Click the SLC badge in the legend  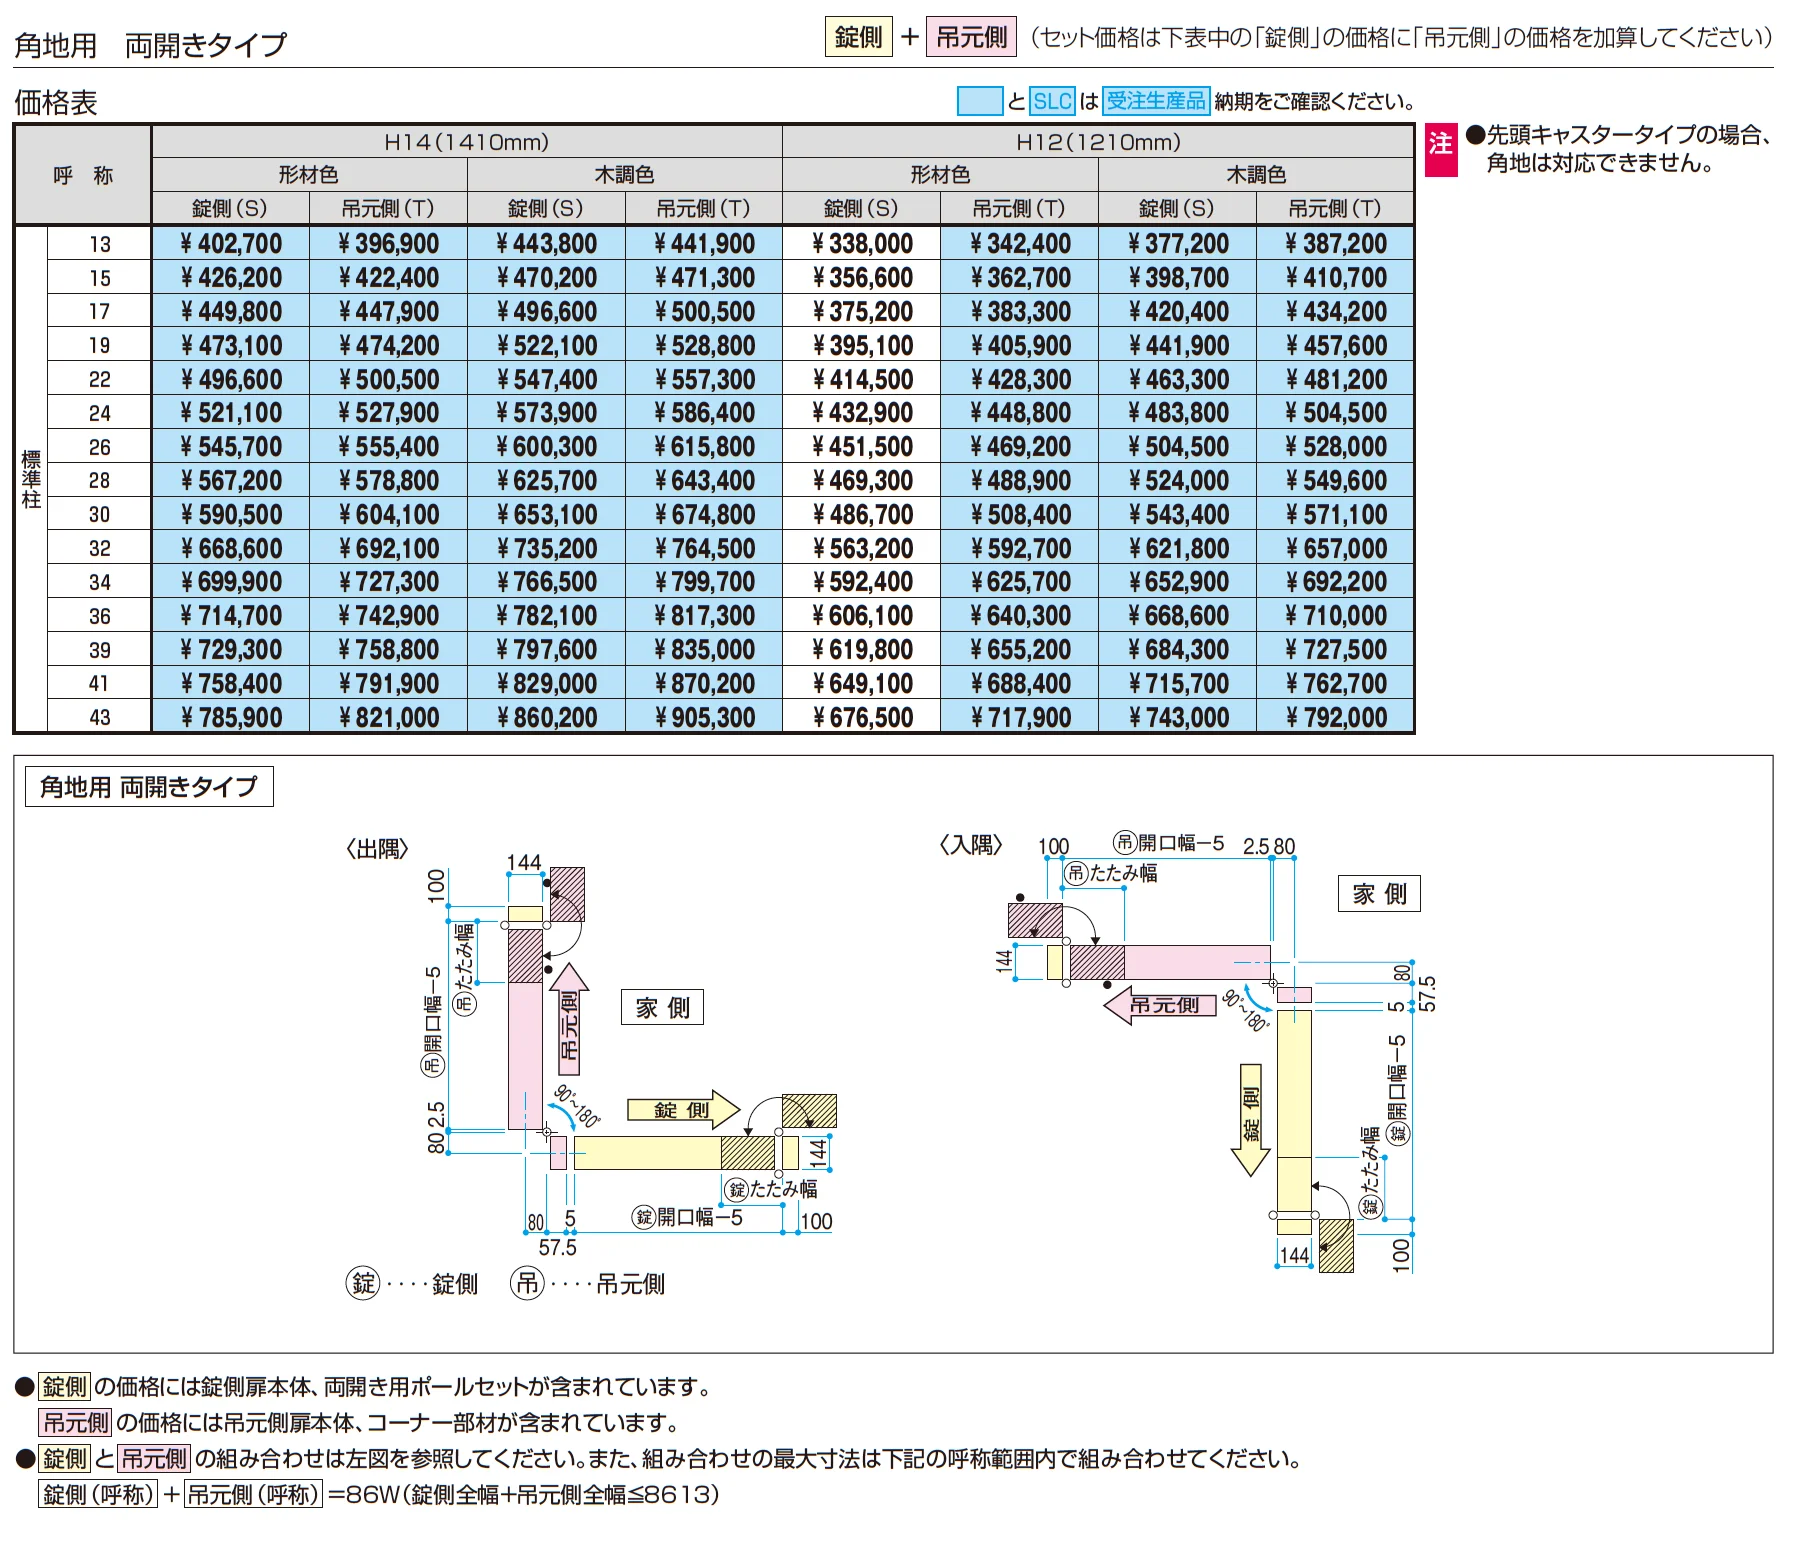click(x=1052, y=101)
